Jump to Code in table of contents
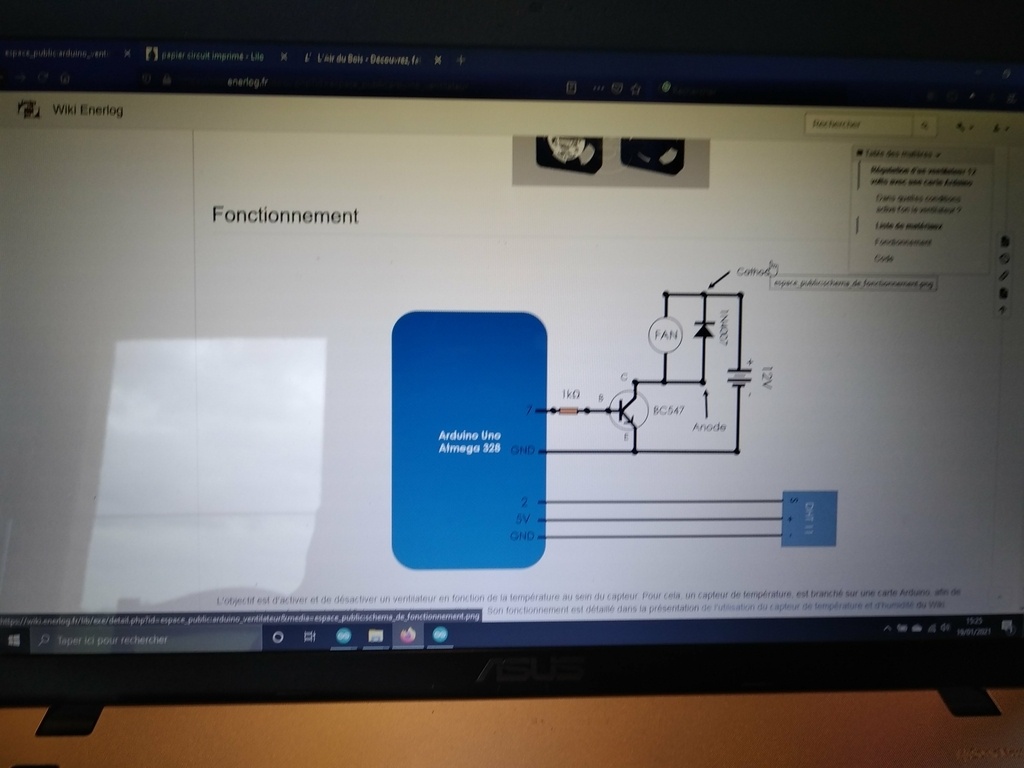1024x768 pixels. 884,259
